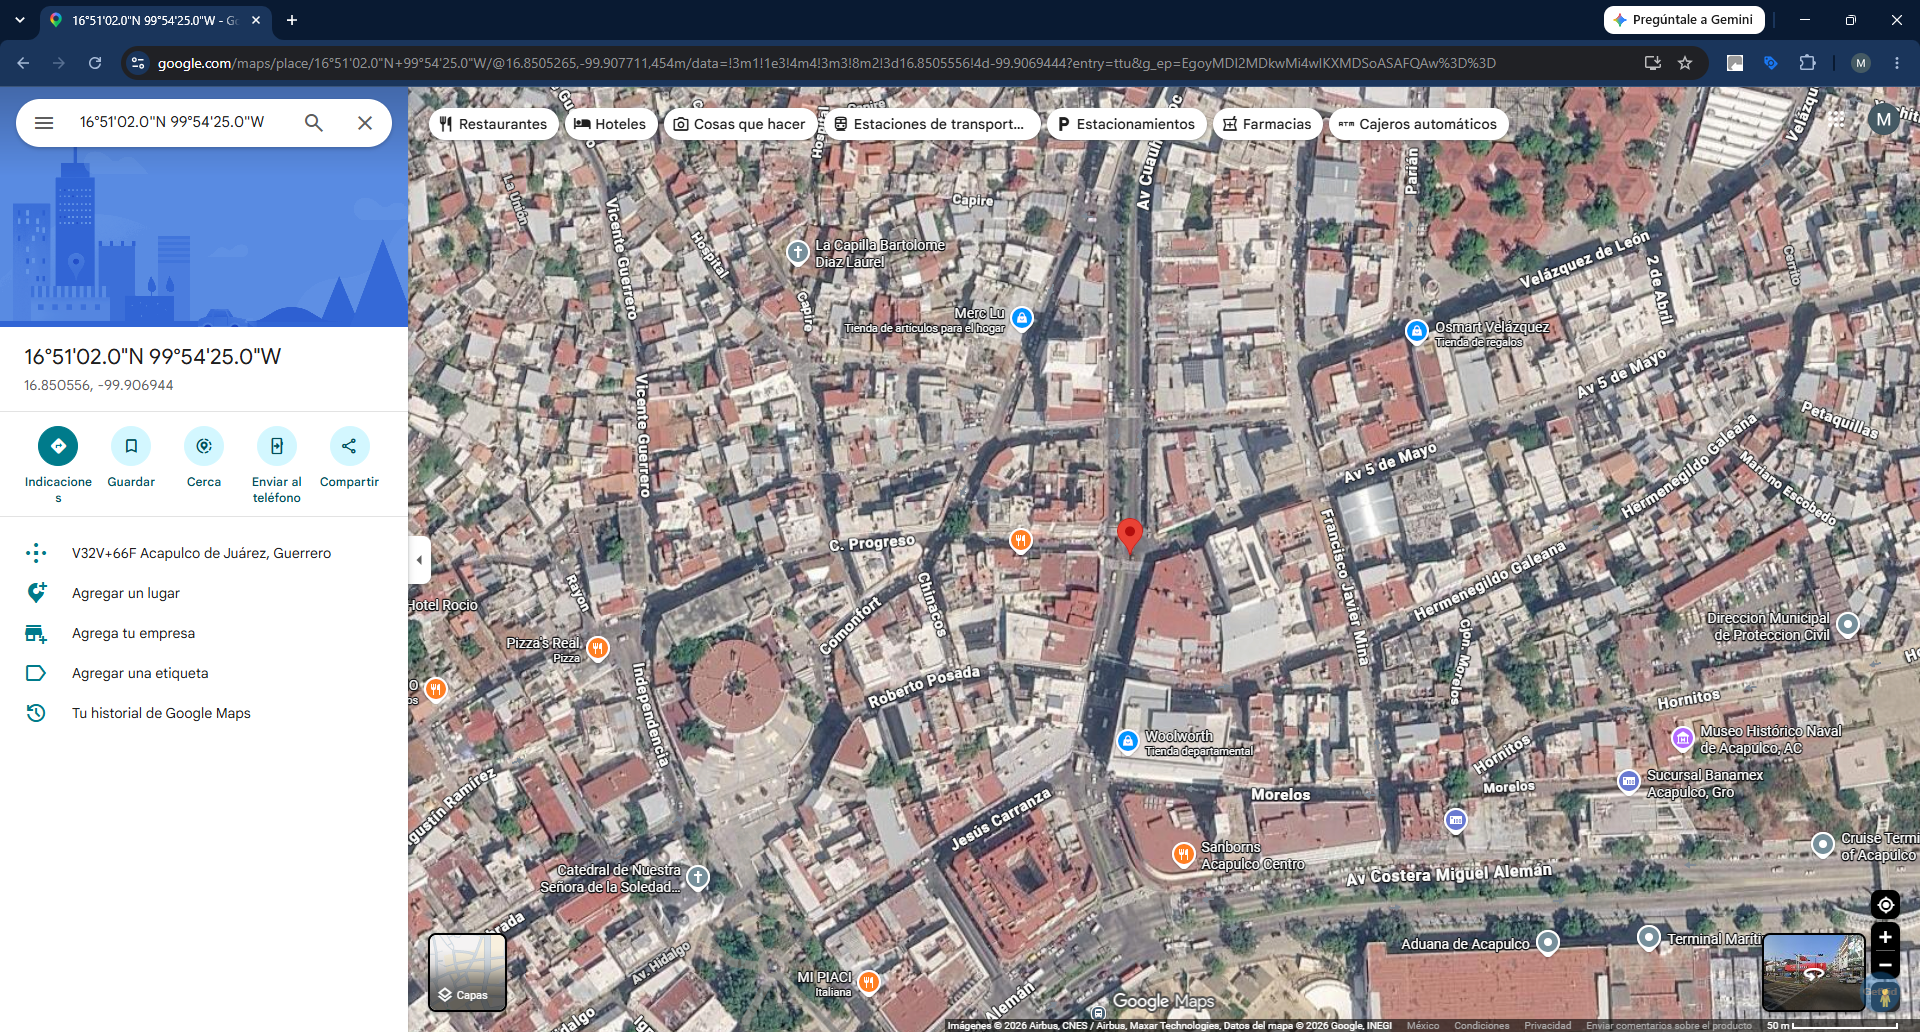1920x1032 pixels.
Task: Click the Pizza's Real restaurant marker
Action: [x=598, y=648]
